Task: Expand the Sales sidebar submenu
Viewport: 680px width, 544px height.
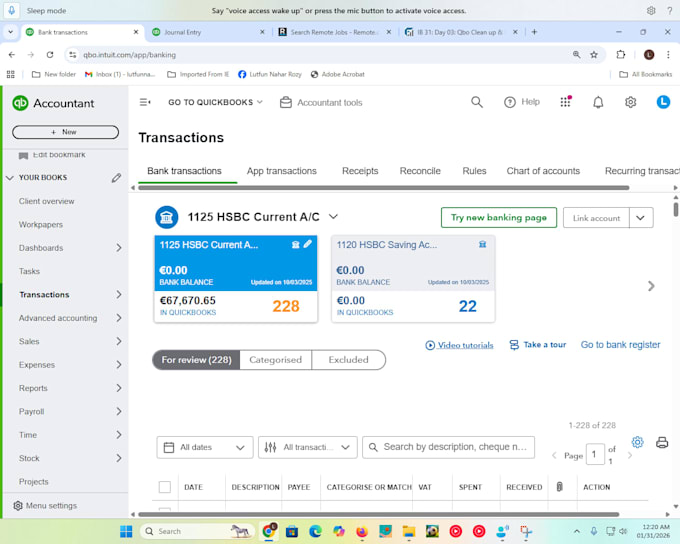Action: (x=119, y=341)
